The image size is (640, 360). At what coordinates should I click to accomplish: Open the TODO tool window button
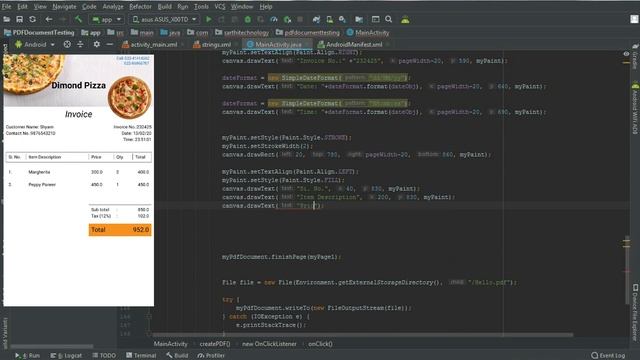coord(104,356)
